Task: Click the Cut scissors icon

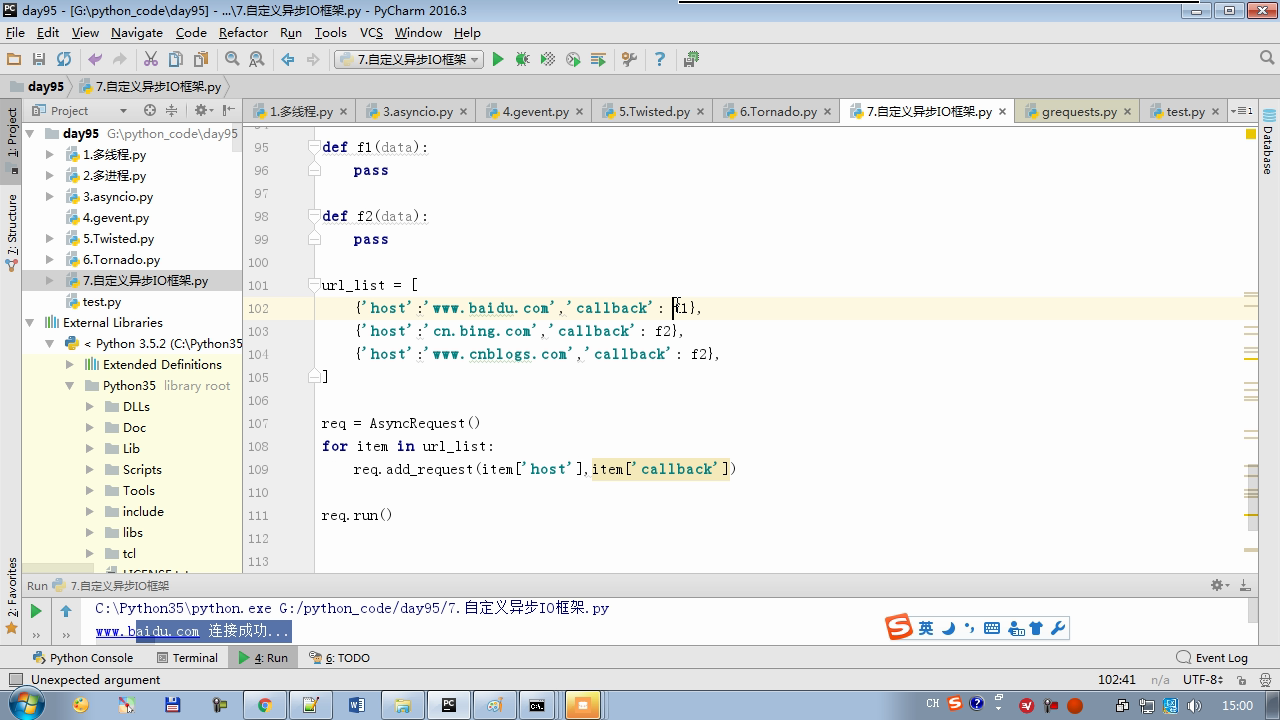Action: (x=151, y=60)
